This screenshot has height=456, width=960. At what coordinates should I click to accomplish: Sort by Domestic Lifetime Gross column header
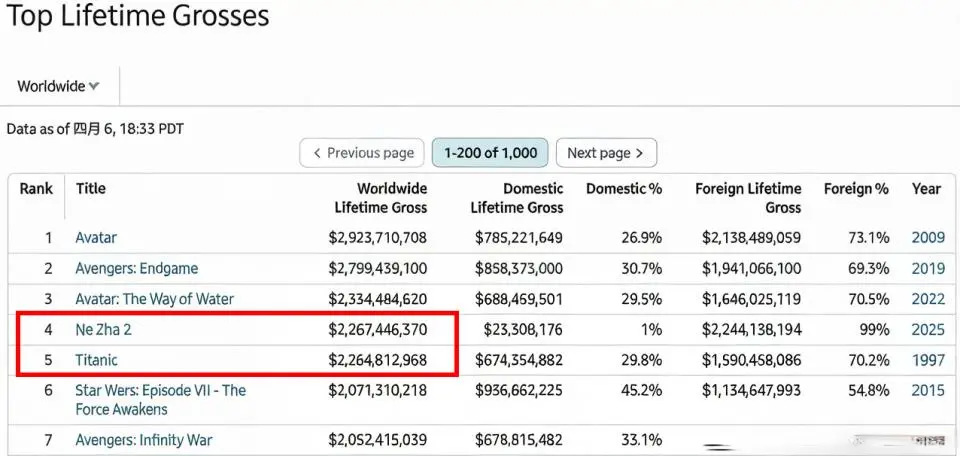pyautogui.click(x=517, y=198)
